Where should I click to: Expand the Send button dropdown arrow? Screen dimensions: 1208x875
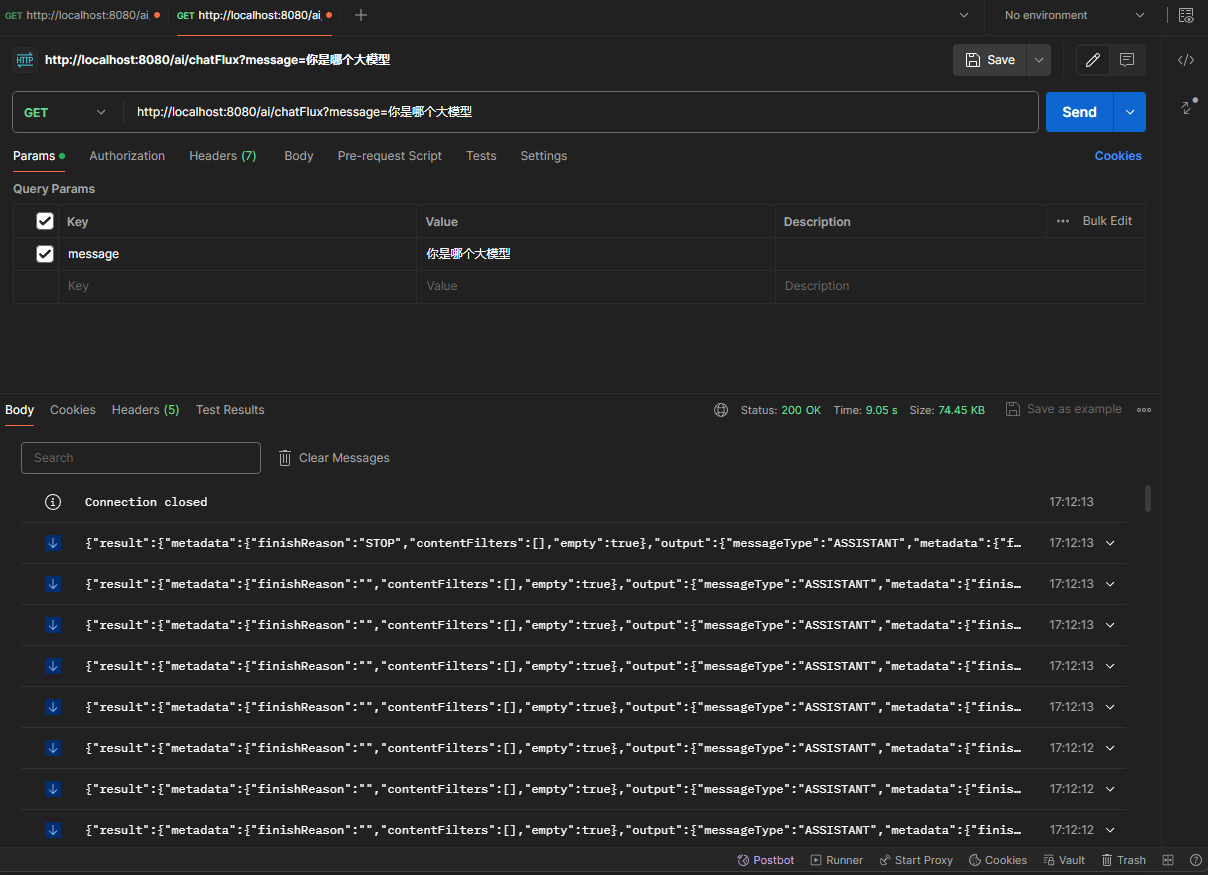click(x=1130, y=112)
